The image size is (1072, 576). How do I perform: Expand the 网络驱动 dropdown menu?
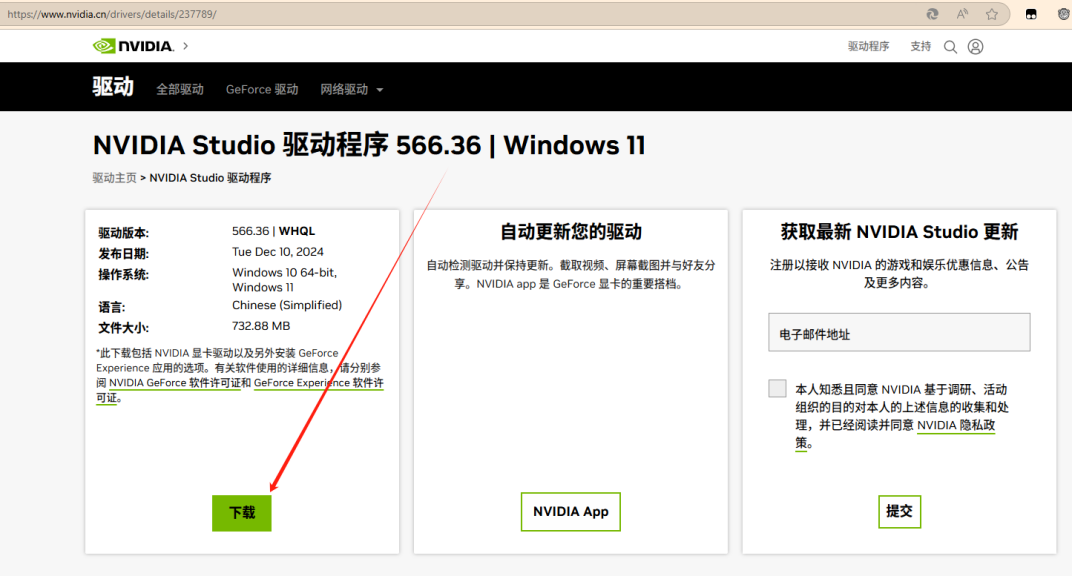[x=351, y=89]
